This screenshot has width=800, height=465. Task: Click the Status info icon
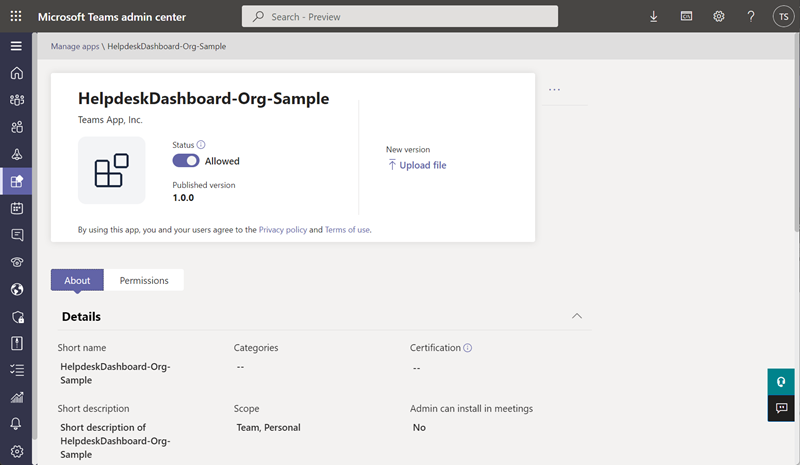point(201,144)
